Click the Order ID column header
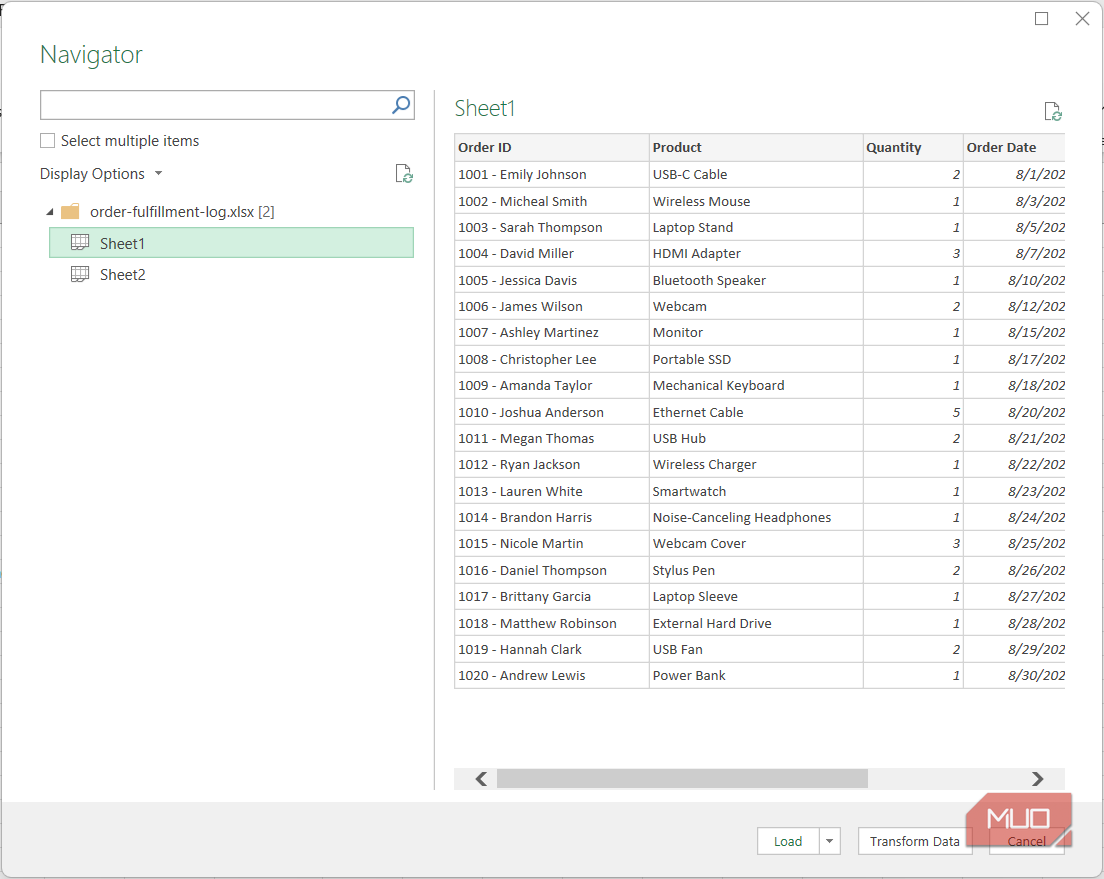This screenshot has width=1104, height=879. click(552, 147)
